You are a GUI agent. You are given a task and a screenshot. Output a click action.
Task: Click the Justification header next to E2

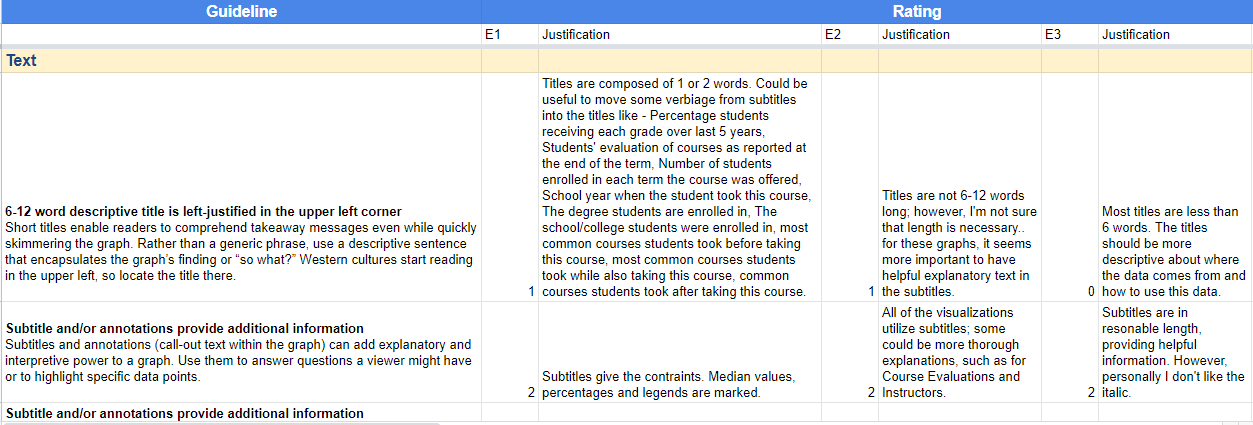pyautogui.click(x=959, y=35)
